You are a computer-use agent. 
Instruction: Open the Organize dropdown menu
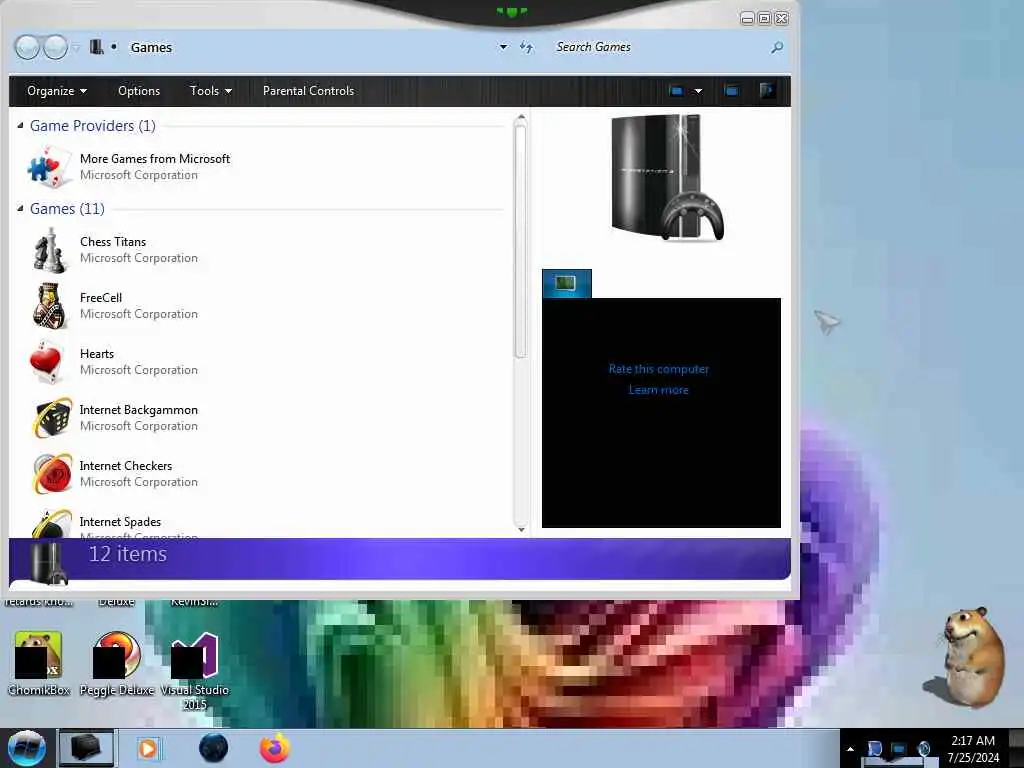point(57,91)
